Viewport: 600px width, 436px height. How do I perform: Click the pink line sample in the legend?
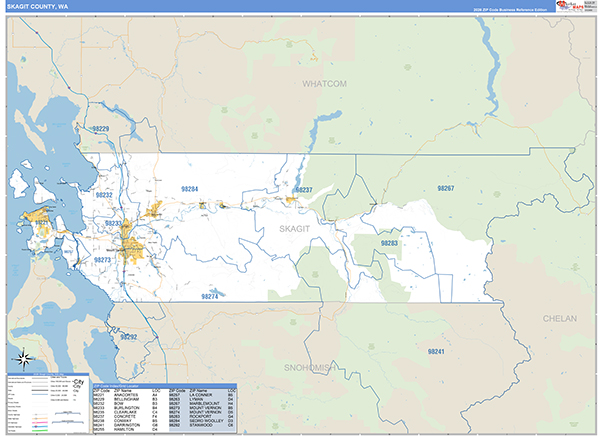click(40, 423)
